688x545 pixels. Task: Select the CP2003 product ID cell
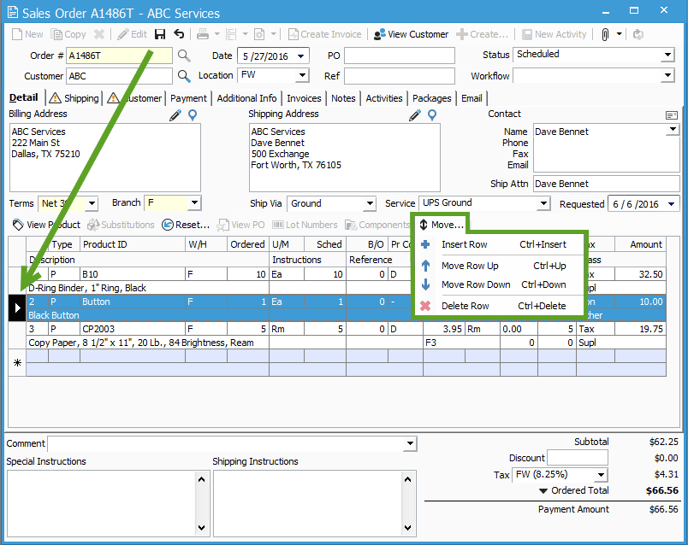click(133, 329)
